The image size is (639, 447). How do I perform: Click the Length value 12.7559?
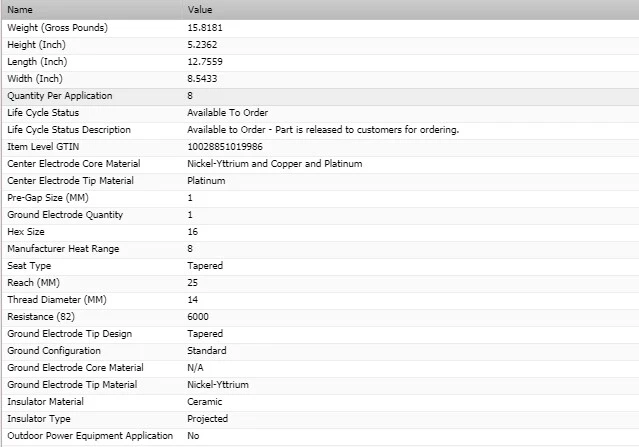[204, 61]
